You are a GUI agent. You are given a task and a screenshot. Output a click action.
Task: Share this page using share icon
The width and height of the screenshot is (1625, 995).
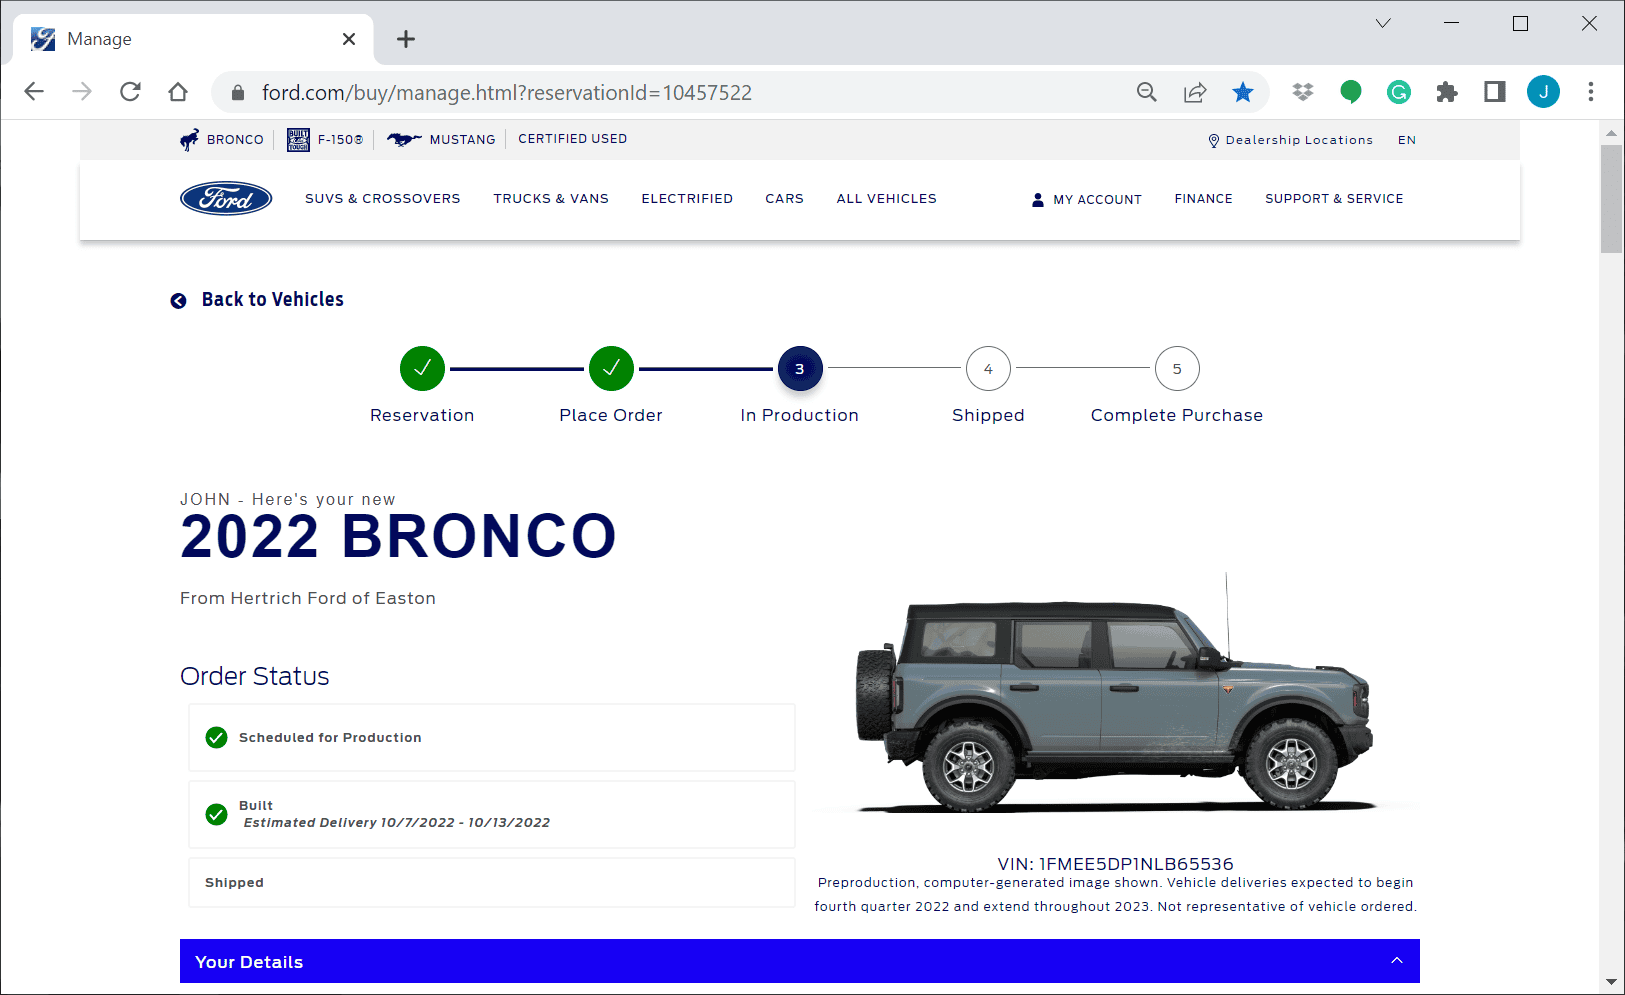(1195, 92)
